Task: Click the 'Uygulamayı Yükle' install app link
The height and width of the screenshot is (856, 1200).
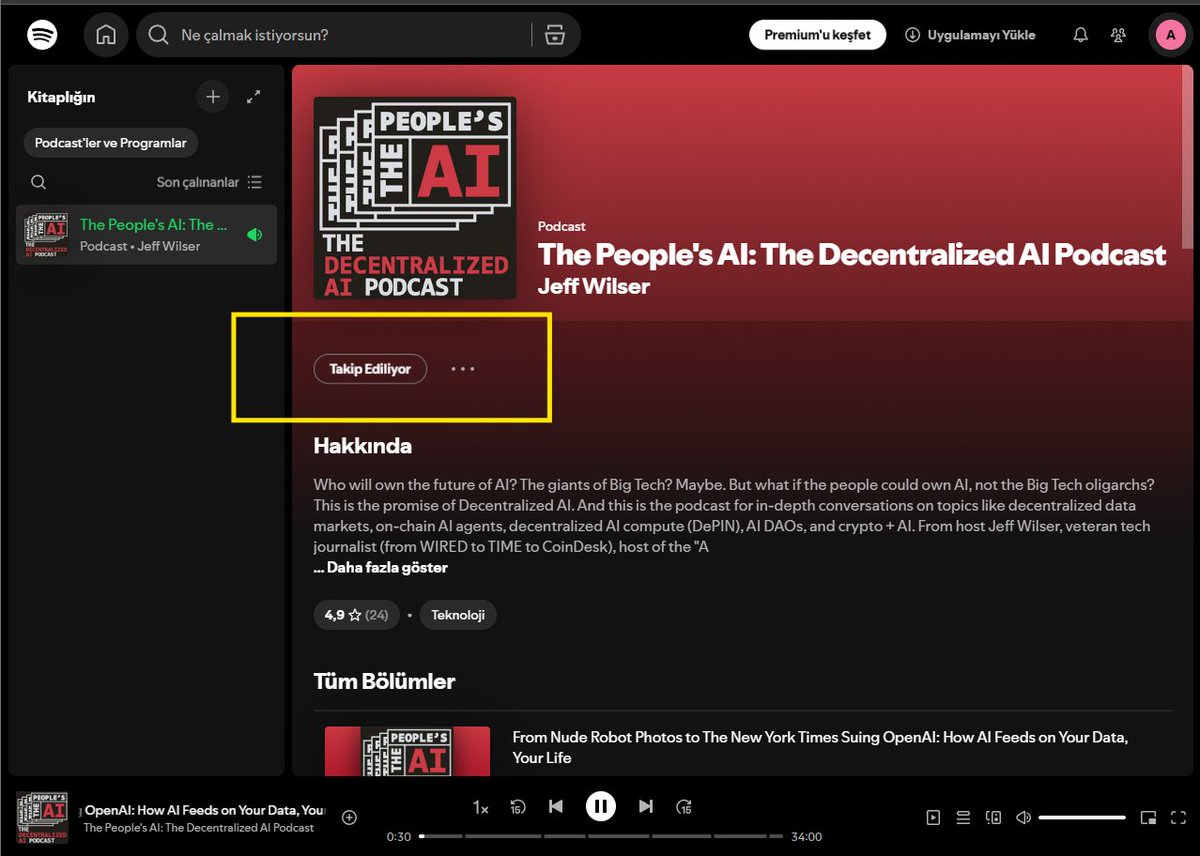Action: click(x=970, y=35)
